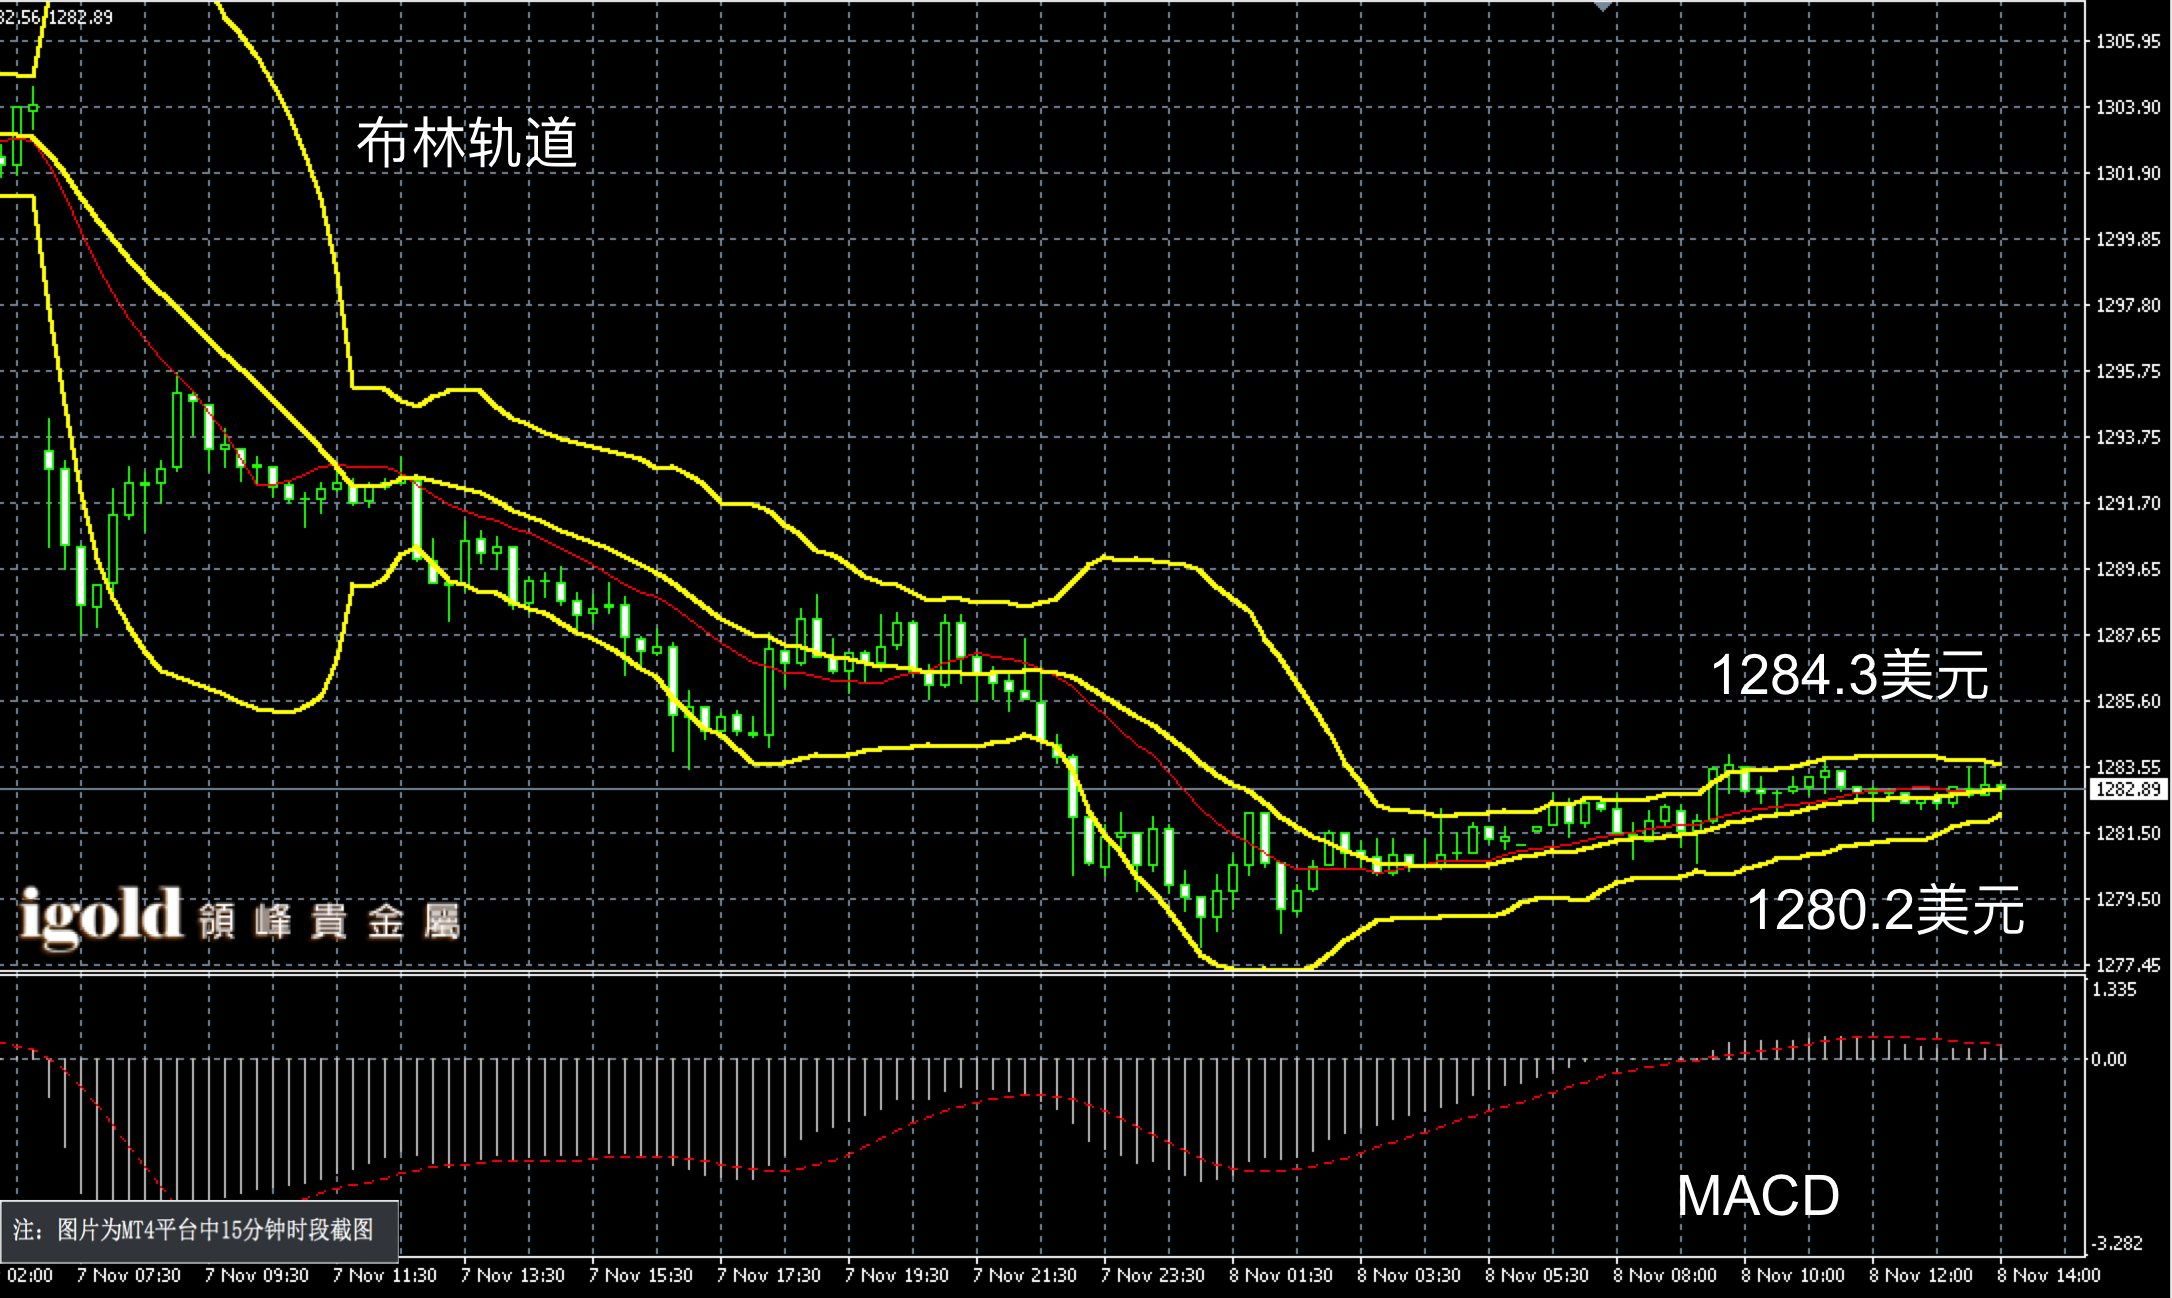
Task: Click the MACD -3.282 scale label
Action: pyautogui.click(x=2117, y=1243)
